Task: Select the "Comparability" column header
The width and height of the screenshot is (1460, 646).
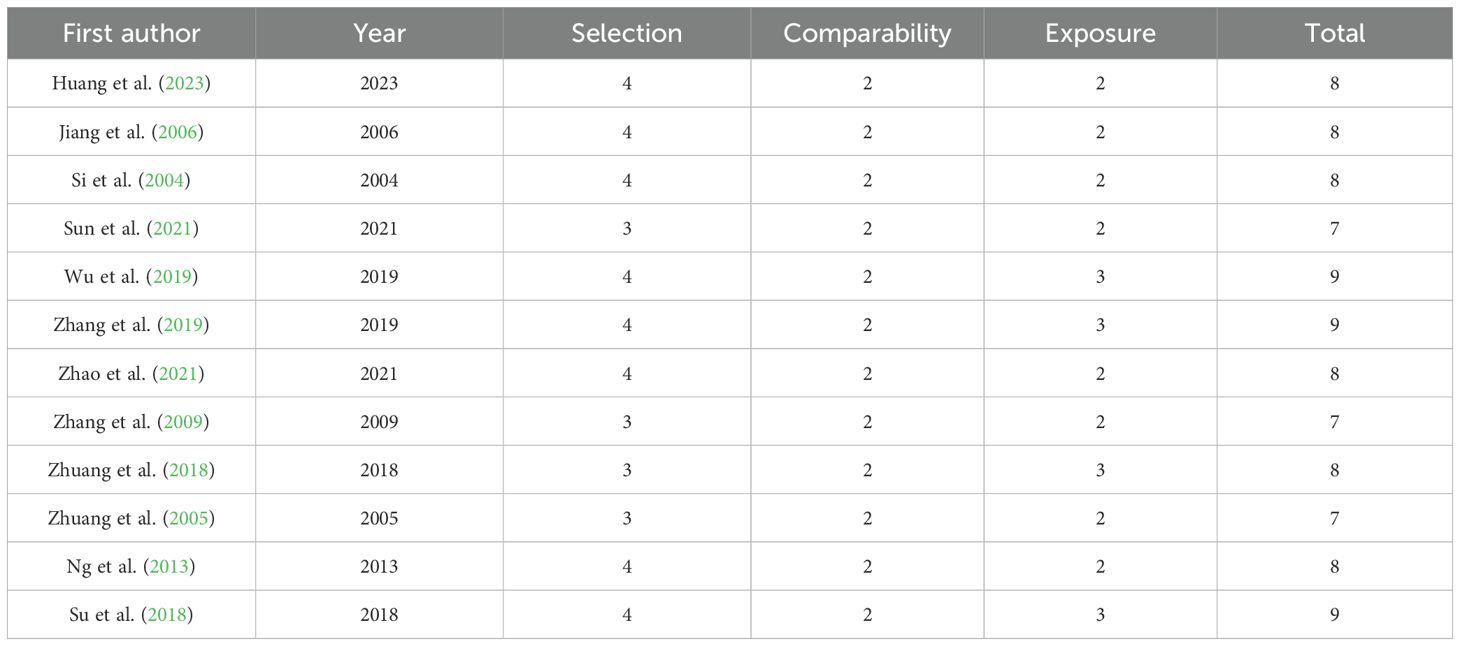Action: pos(867,33)
